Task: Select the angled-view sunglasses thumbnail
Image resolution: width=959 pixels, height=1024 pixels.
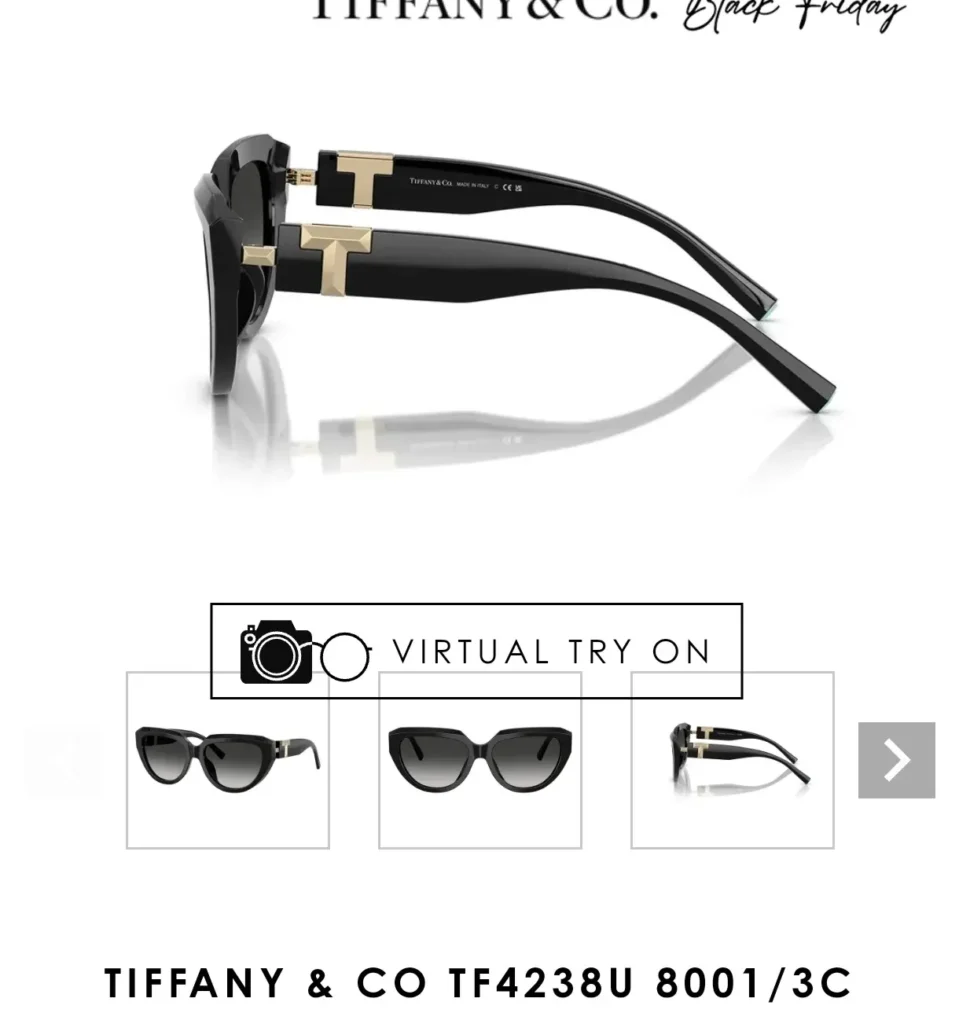Action: click(x=228, y=760)
